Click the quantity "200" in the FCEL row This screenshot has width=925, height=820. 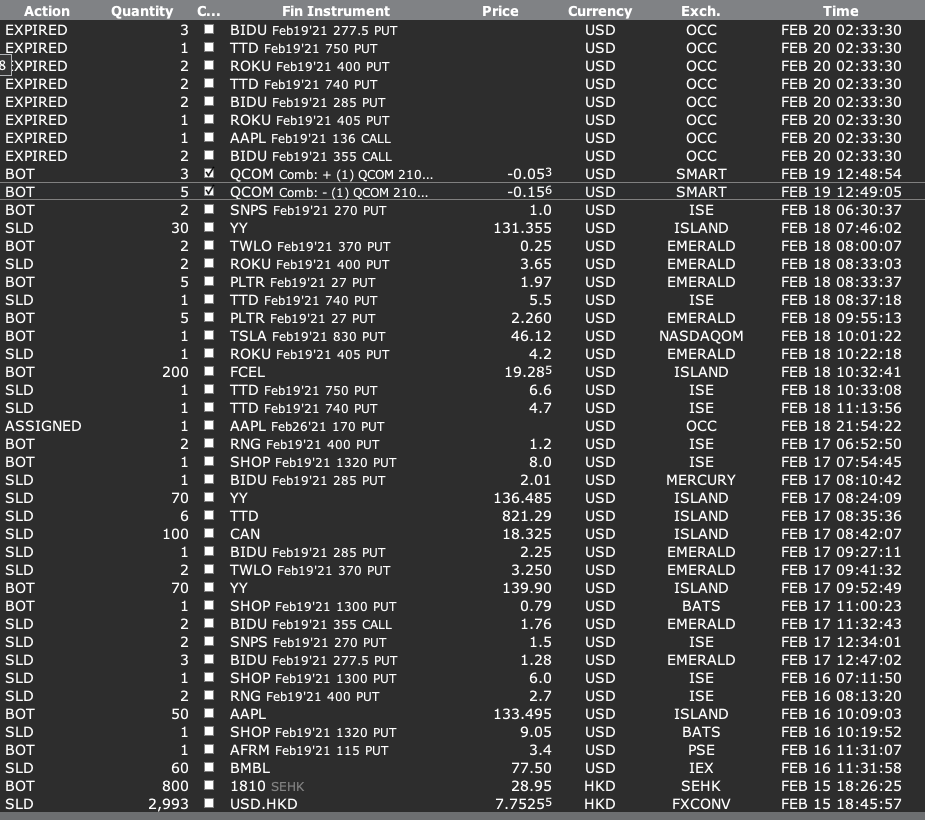click(175, 372)
